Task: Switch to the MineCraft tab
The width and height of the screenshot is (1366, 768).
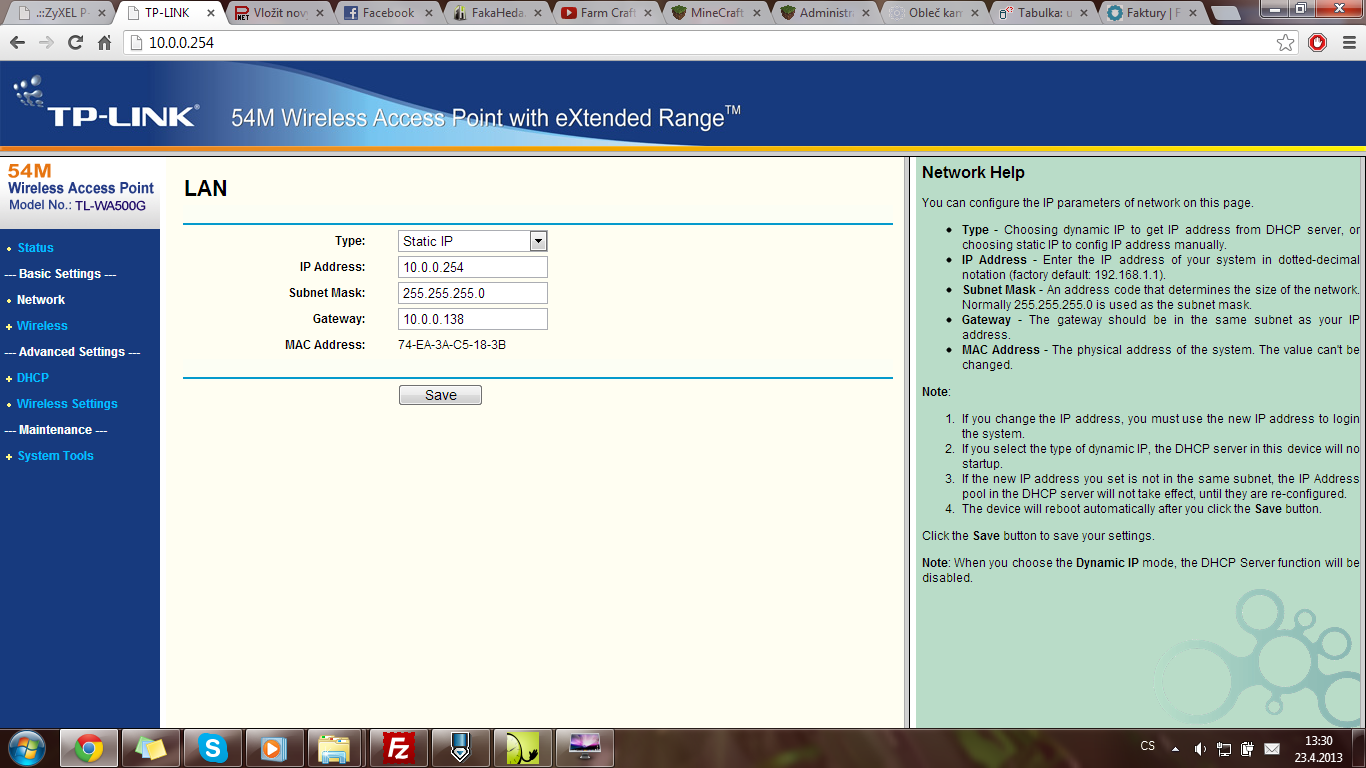Action: click(718, 13)
